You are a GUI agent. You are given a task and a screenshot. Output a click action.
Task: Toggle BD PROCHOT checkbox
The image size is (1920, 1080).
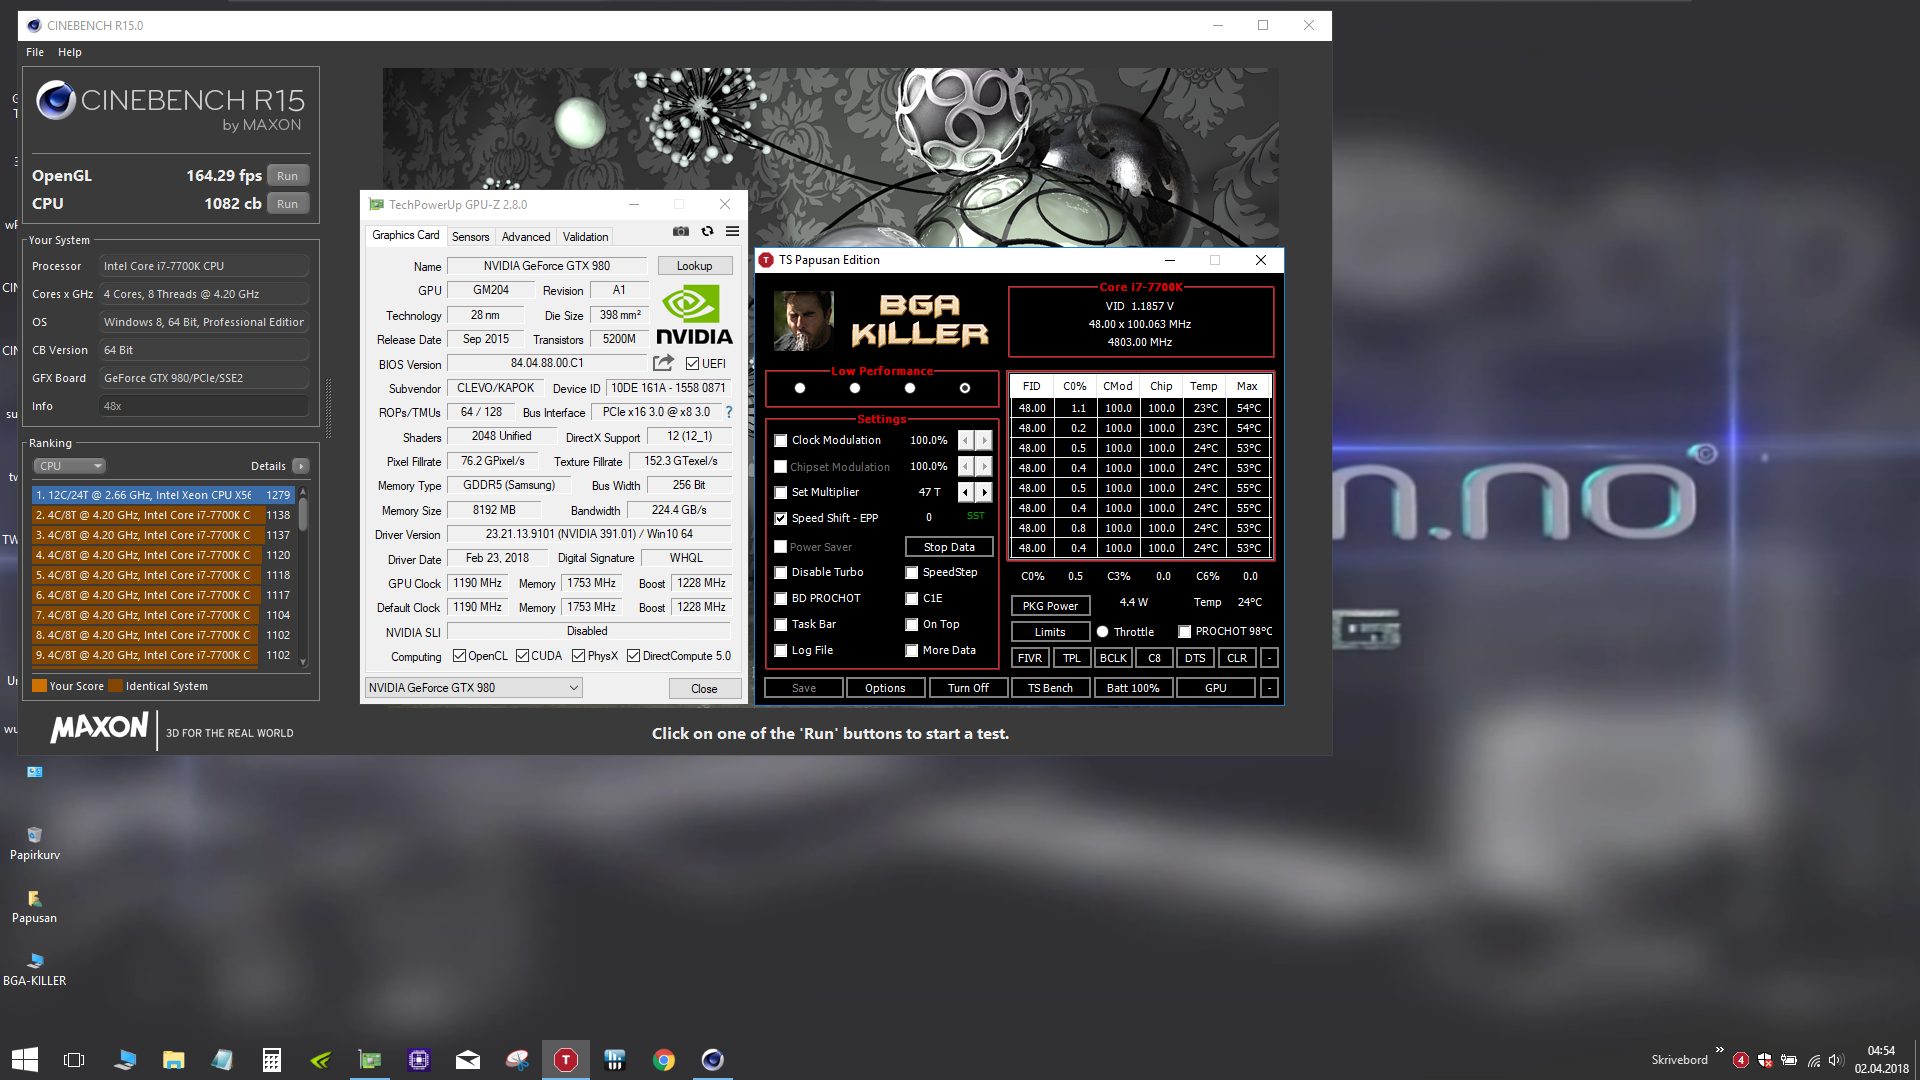coord(781,598)
